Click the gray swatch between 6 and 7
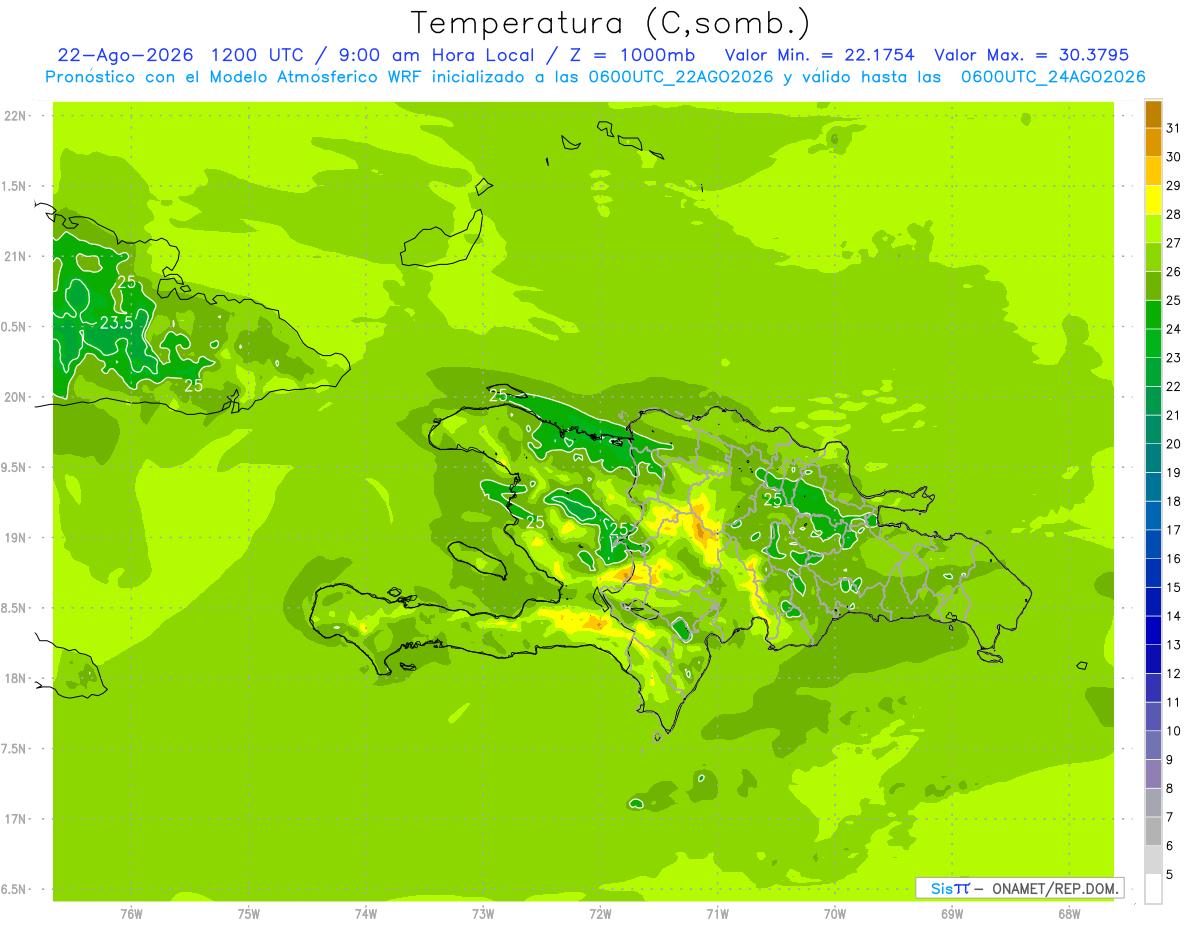The width and height of the screenshot is (1200, 927). 1153,831
